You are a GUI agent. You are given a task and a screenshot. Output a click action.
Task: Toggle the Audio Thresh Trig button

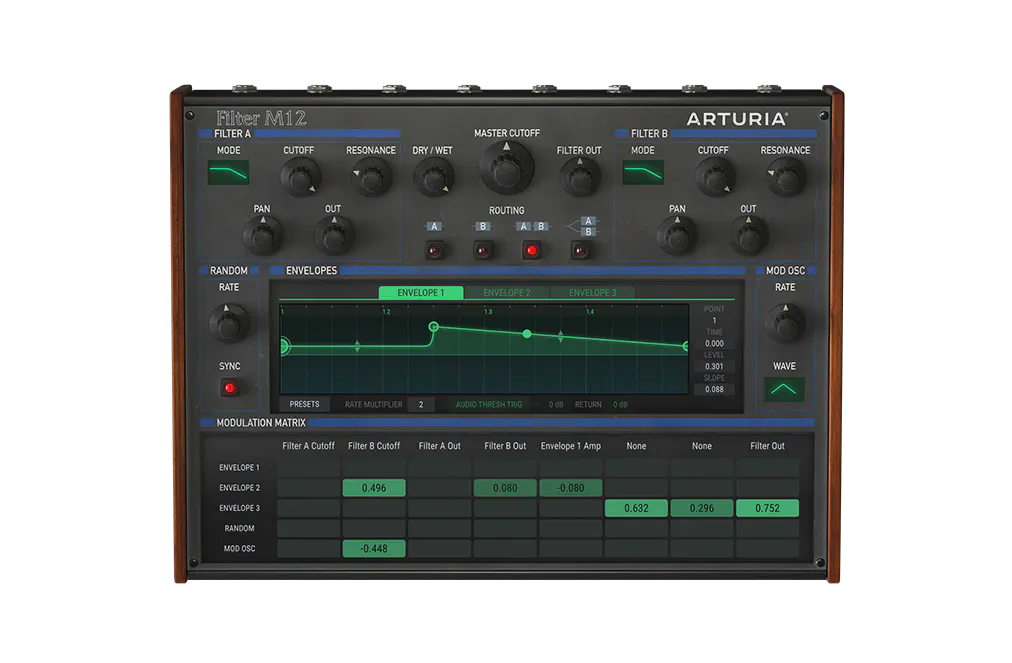[488, 404]
